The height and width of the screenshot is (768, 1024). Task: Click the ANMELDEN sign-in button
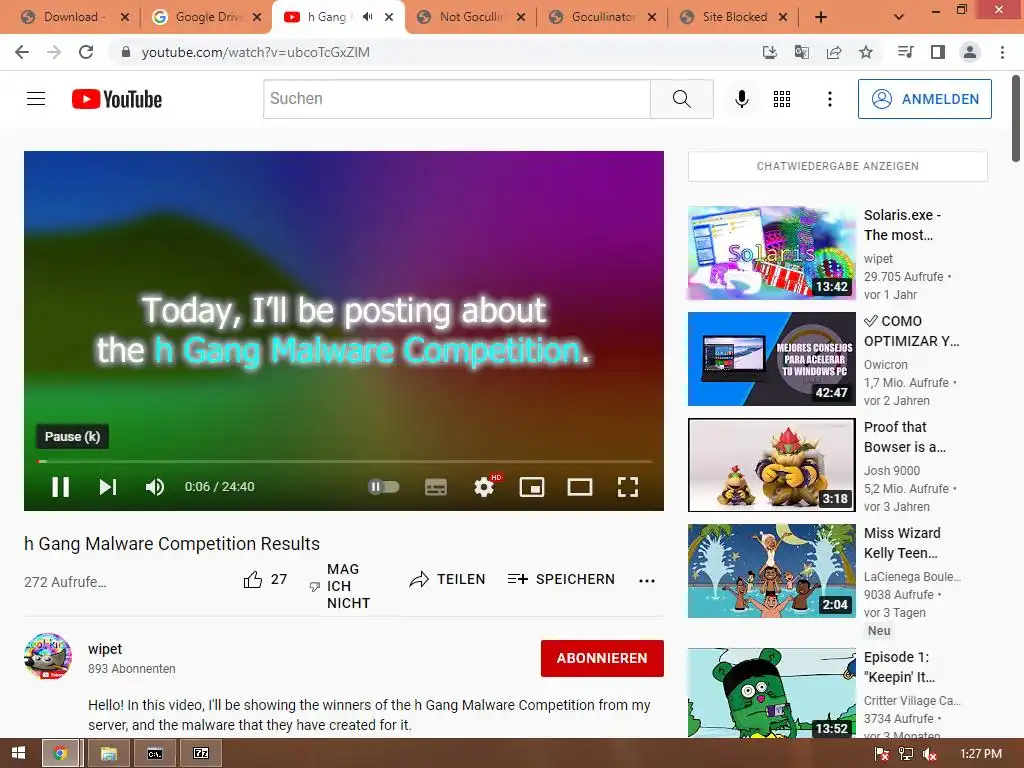pyautogui.click(x=925, y=99)
